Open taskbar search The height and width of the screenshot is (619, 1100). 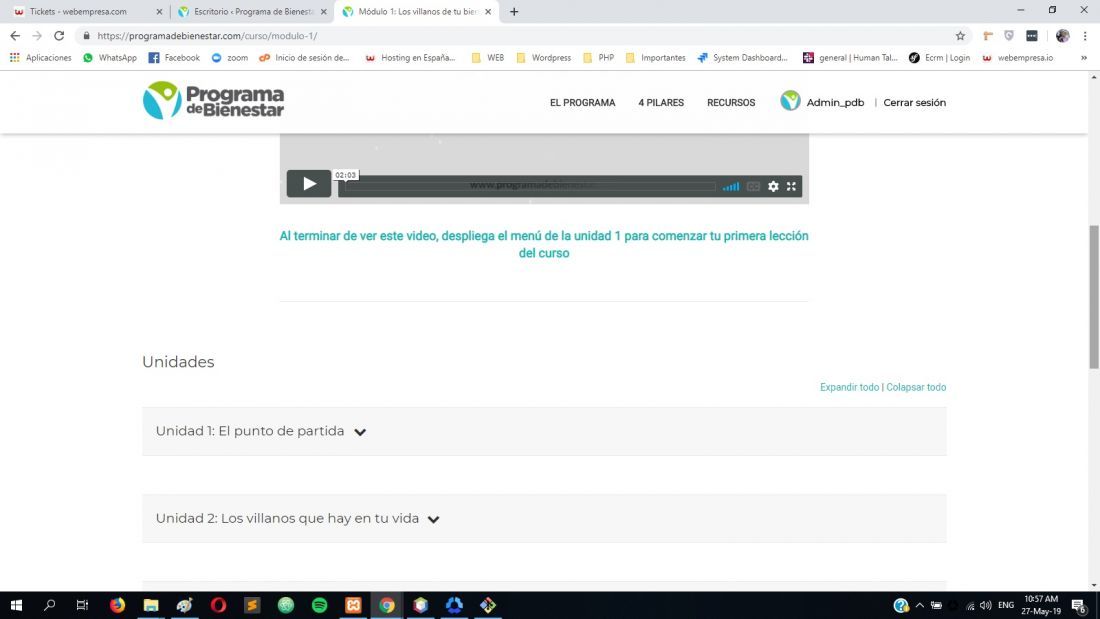pyautogui.click(x=49, y=605)
